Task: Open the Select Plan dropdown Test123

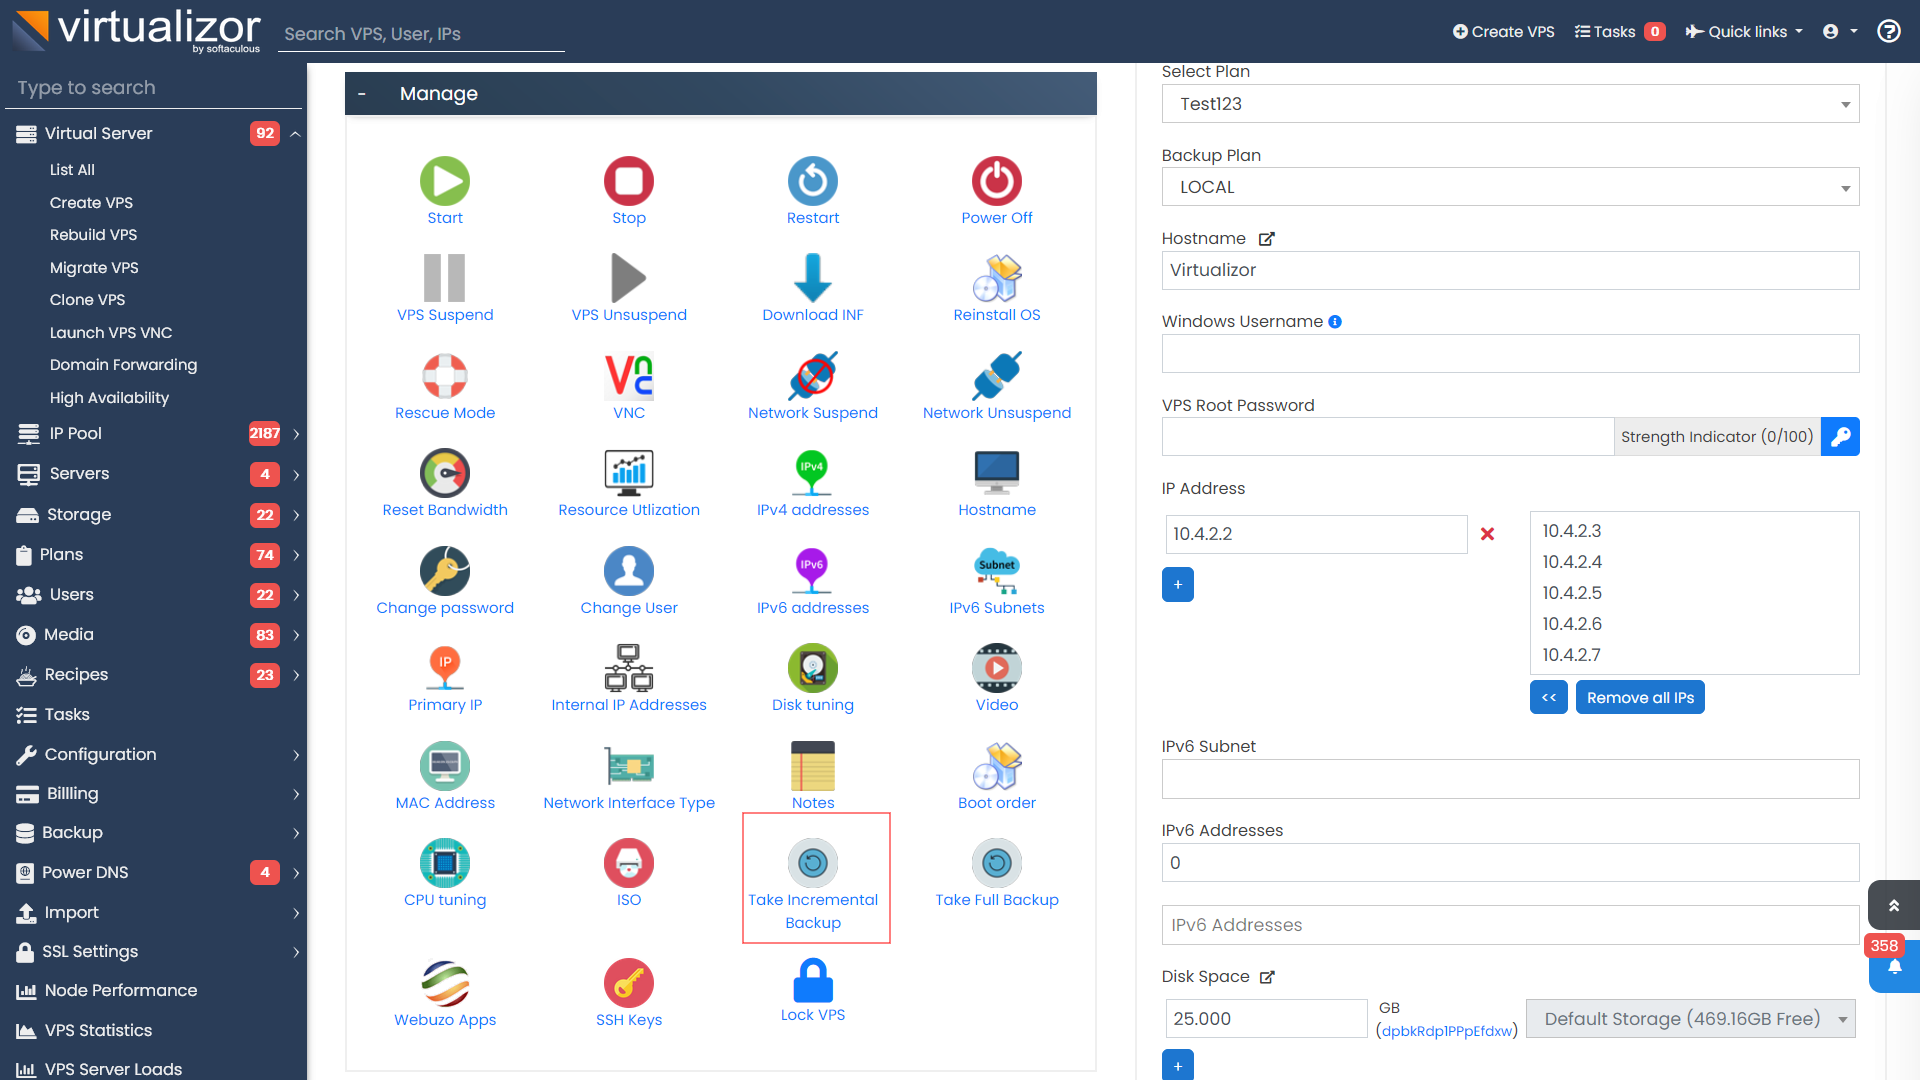Action: pos(1510,104)
